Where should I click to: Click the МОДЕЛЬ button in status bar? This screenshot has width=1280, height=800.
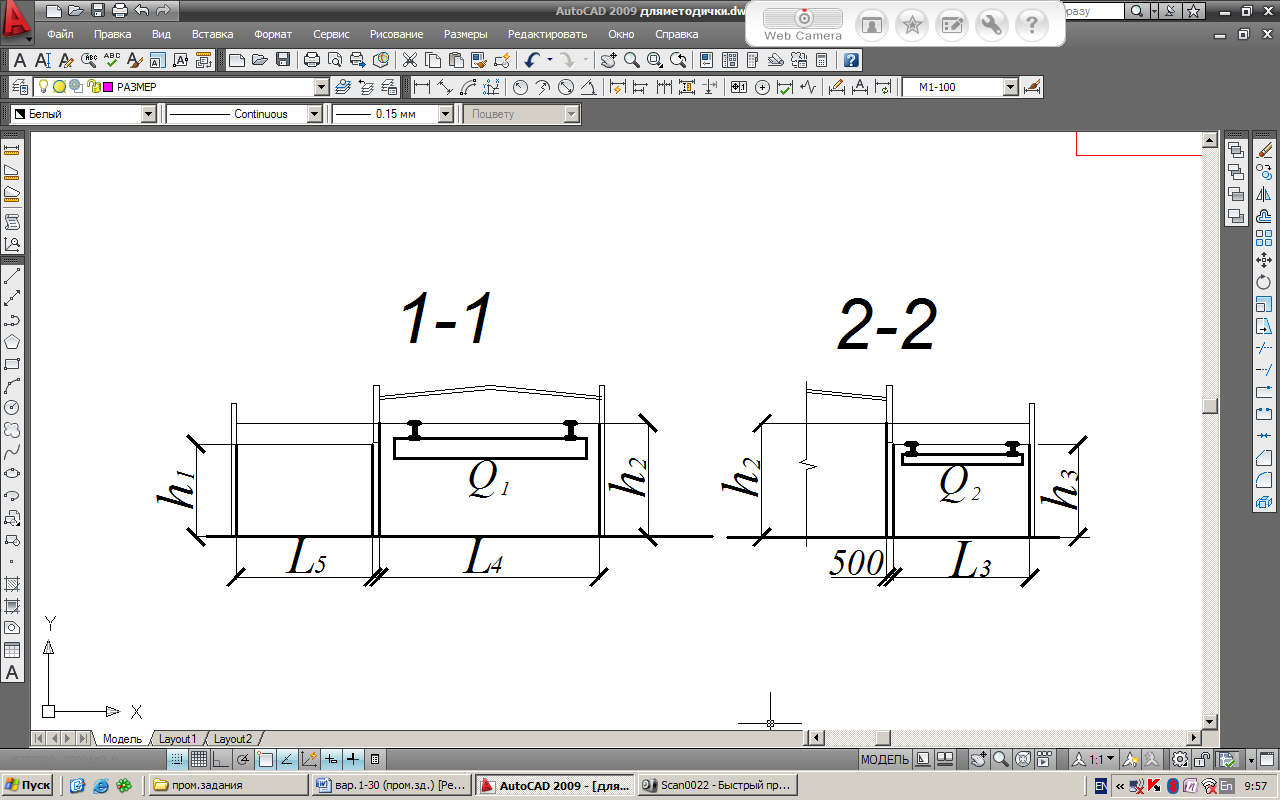884,759
